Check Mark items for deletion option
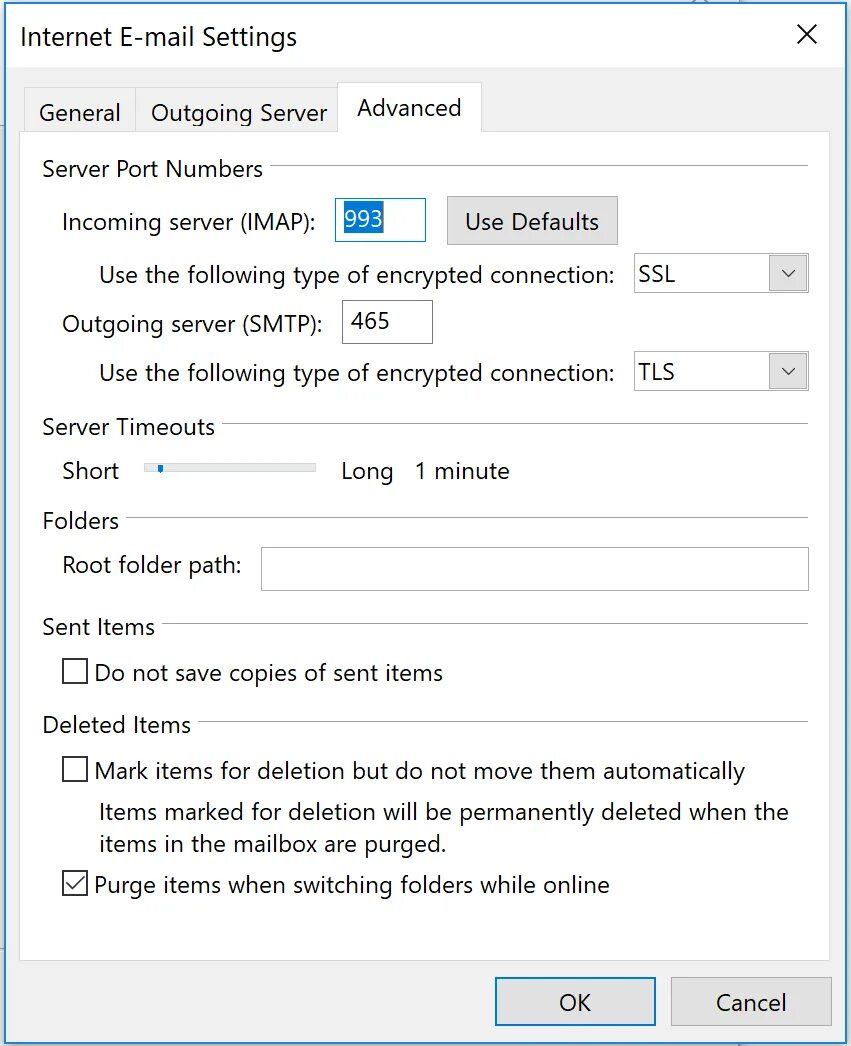Image resolution: width=851 pixels, height=1046 pixels. pos(75,770)
